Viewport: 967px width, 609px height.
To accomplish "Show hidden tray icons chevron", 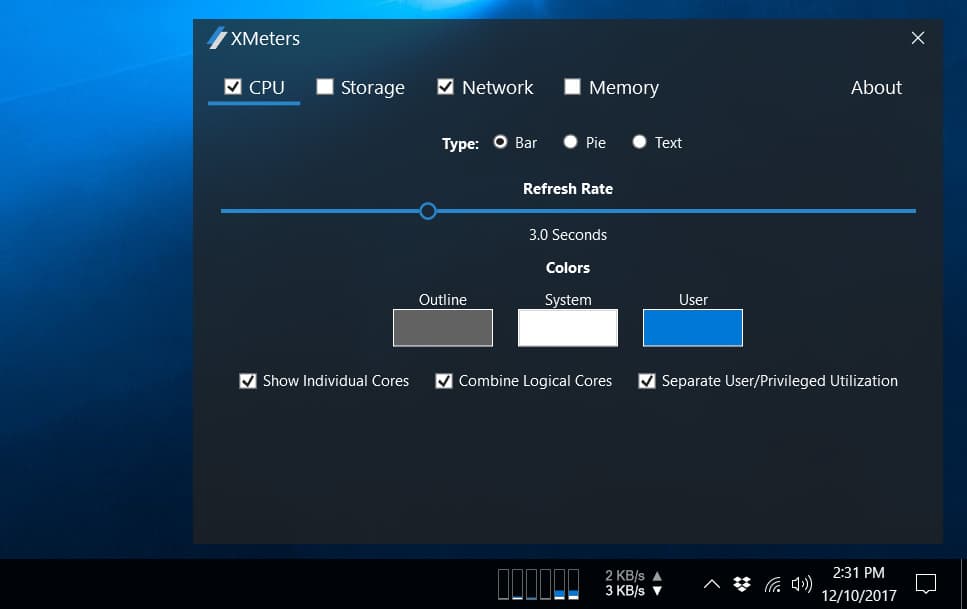I will 712,584.
